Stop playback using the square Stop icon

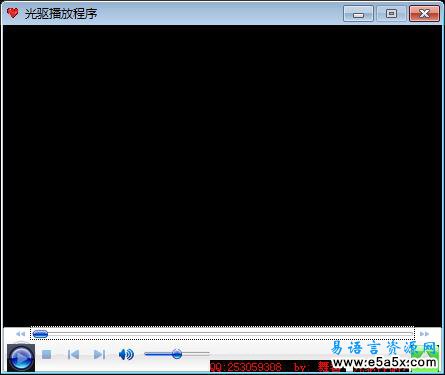coord(46,354)
